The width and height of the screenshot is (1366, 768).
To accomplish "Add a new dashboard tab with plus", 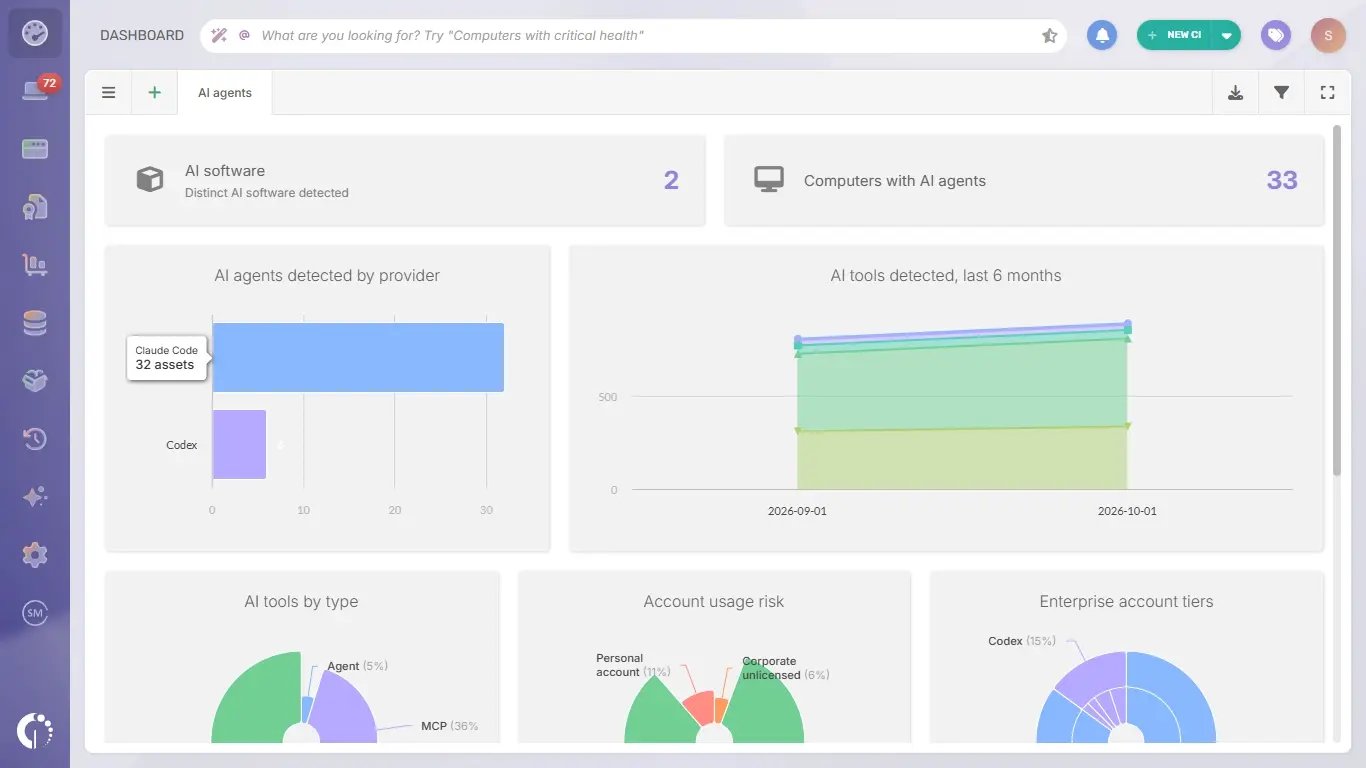I will pyautogui.click(x=154, y=93).
